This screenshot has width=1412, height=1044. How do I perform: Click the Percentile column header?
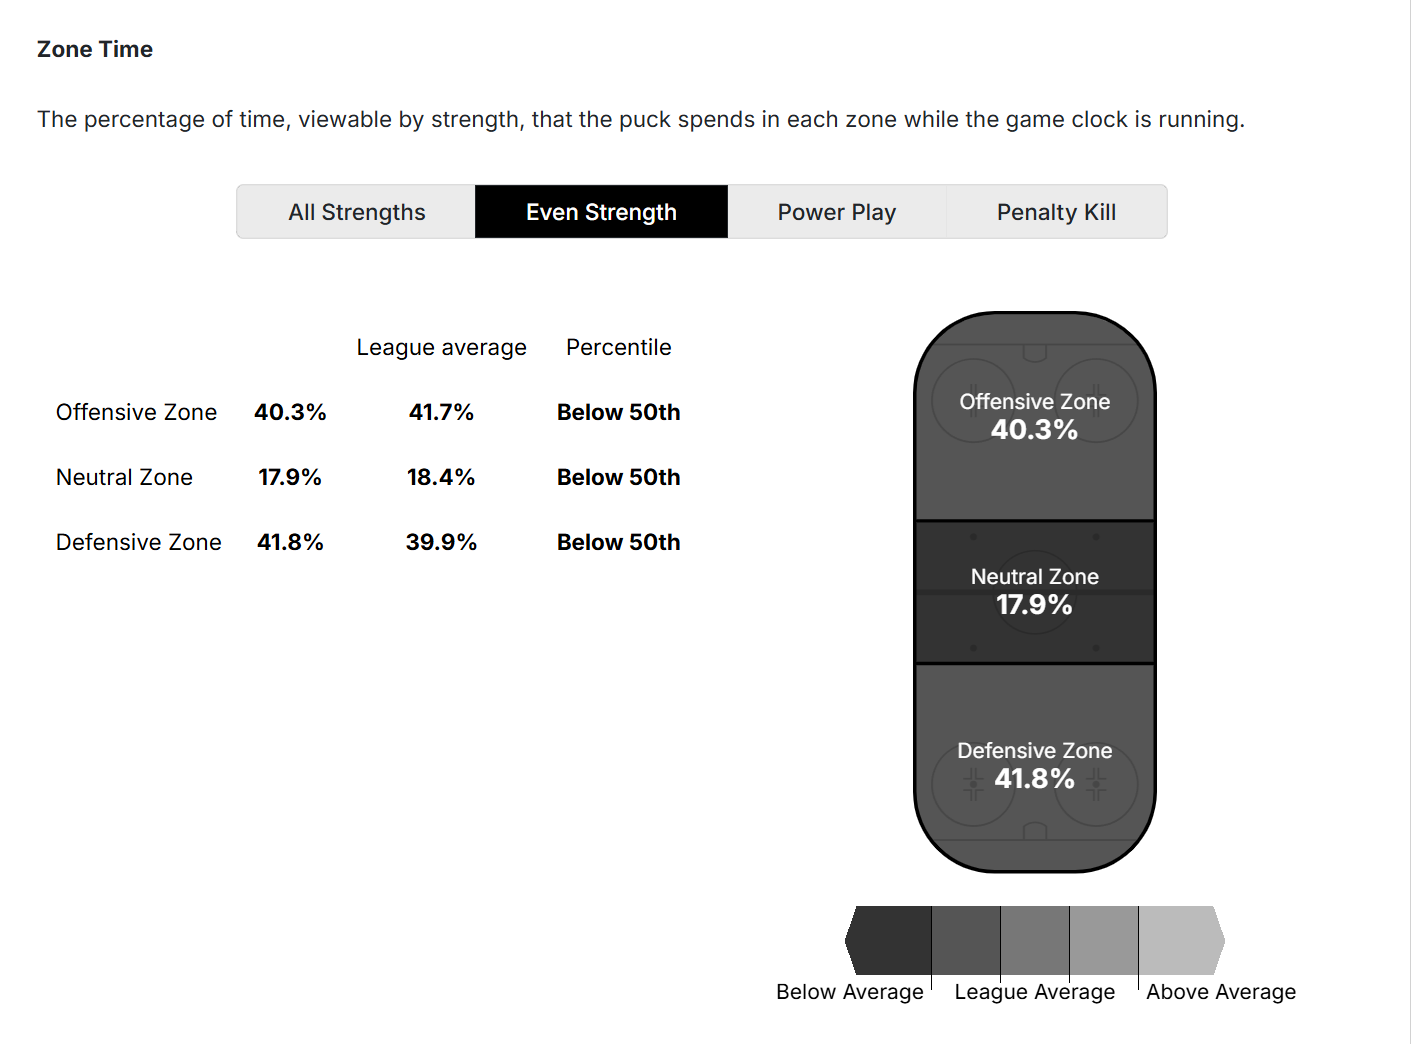tap(618, 347)
